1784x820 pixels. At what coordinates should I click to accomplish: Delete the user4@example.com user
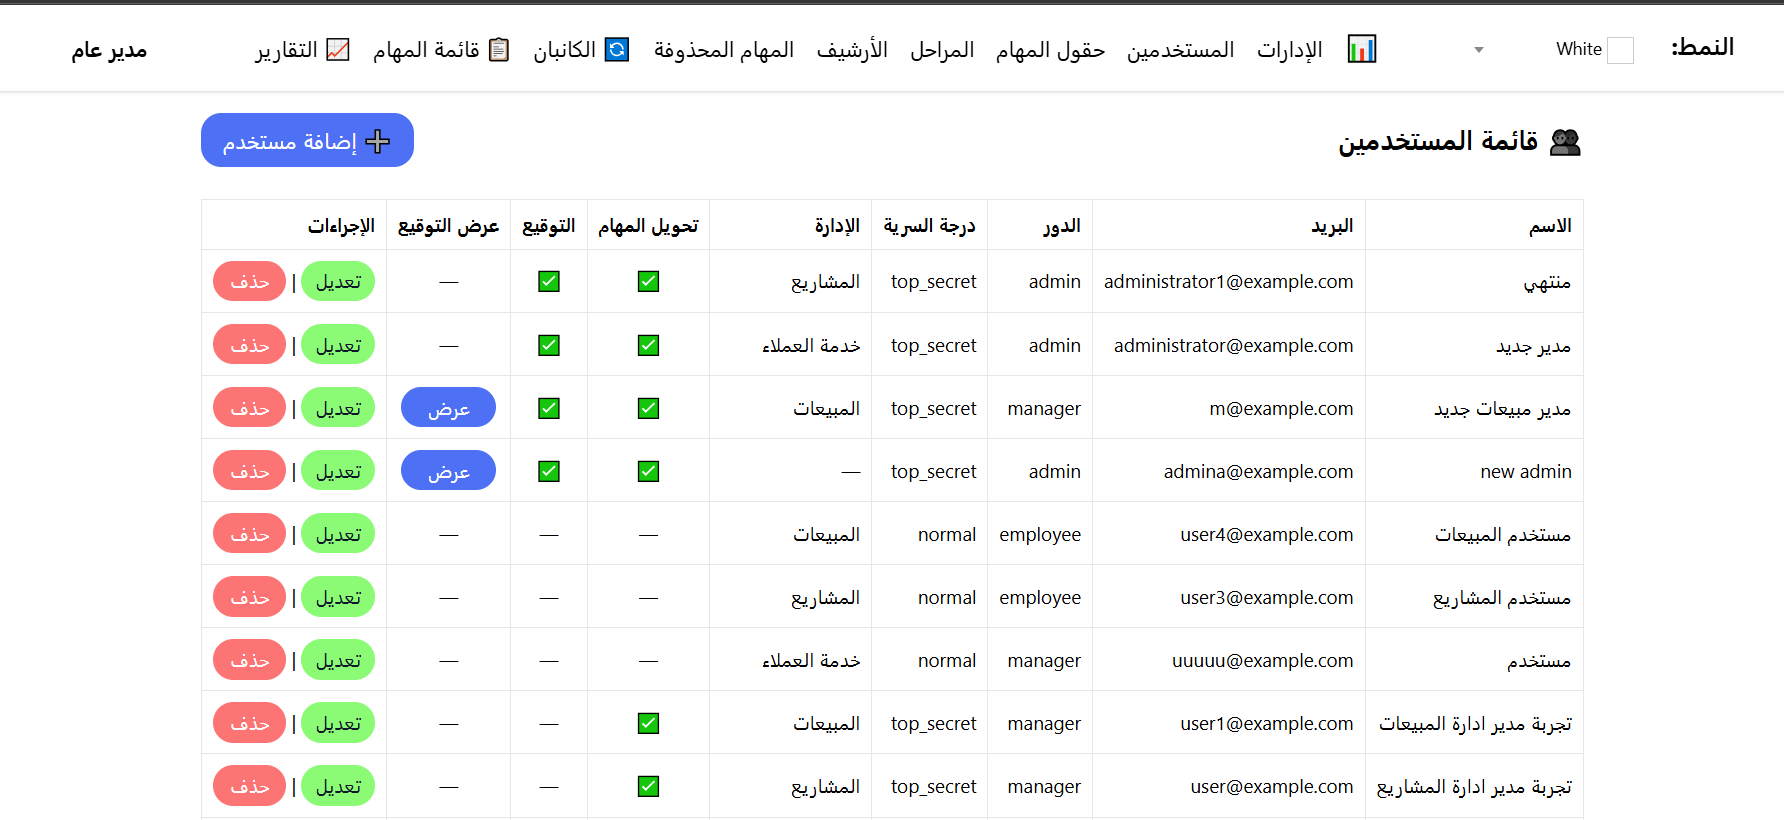point(250,533)
